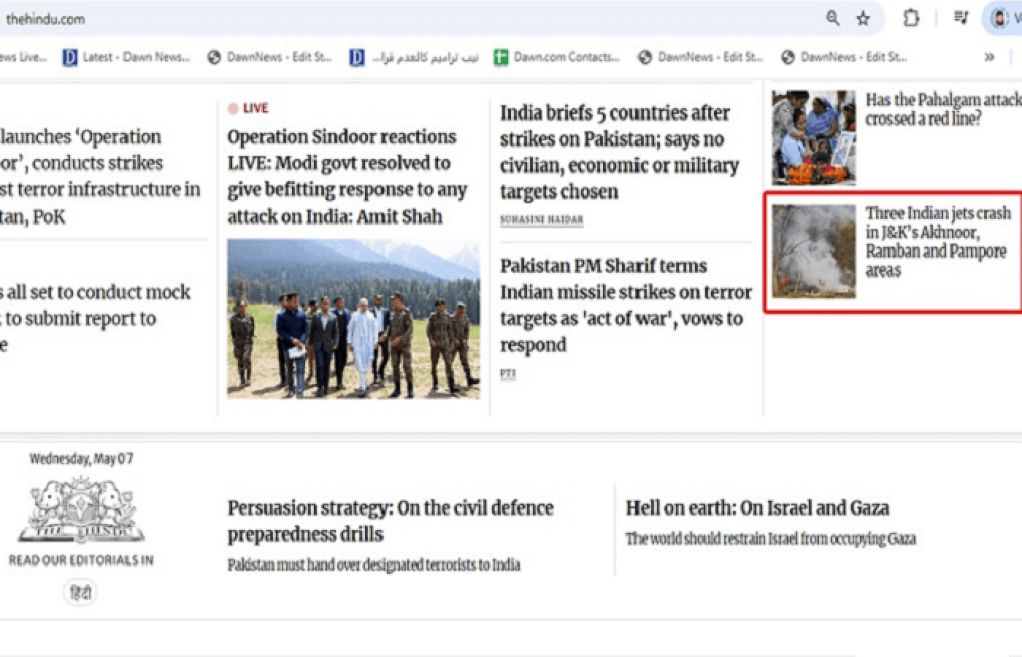
Task: Click the zoom magnifier icon in address bar
Action: point(832,18)
